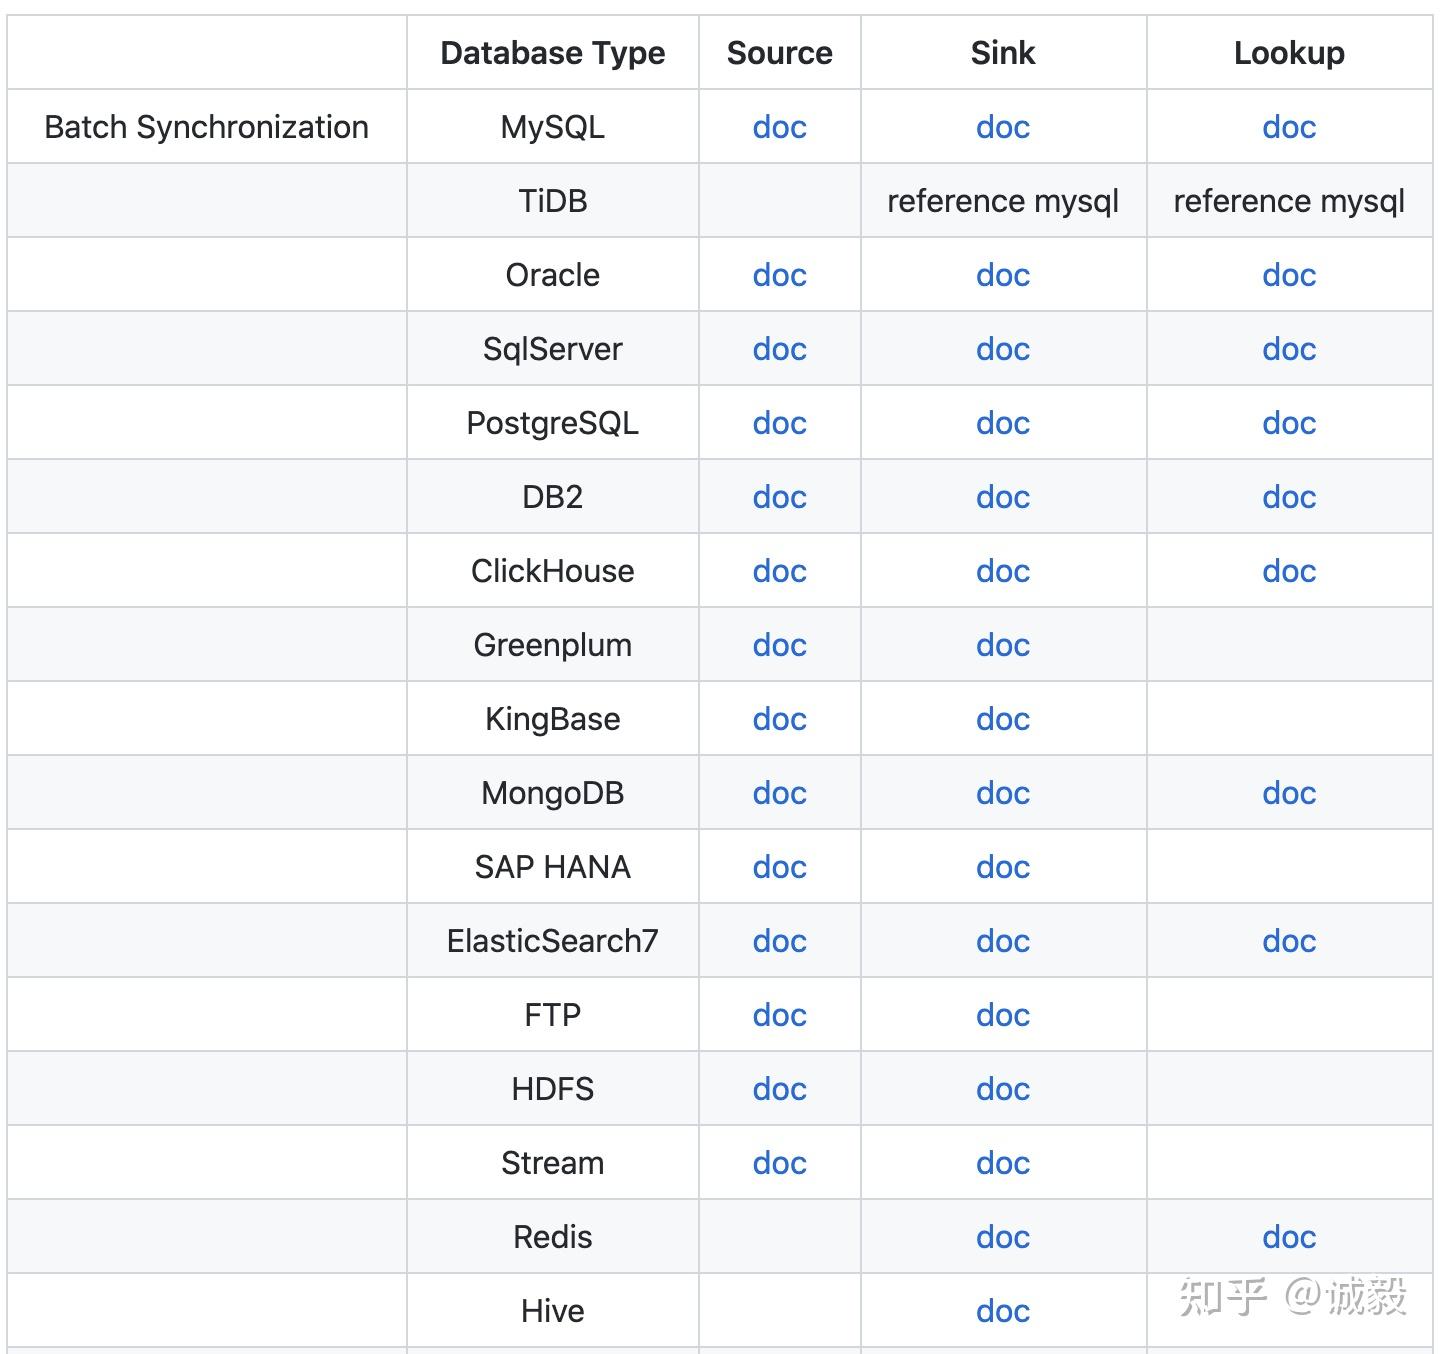1444x1354 pixels.
Task: Open Redis Lookup doc link
Action: (x=1289, y=1237)
